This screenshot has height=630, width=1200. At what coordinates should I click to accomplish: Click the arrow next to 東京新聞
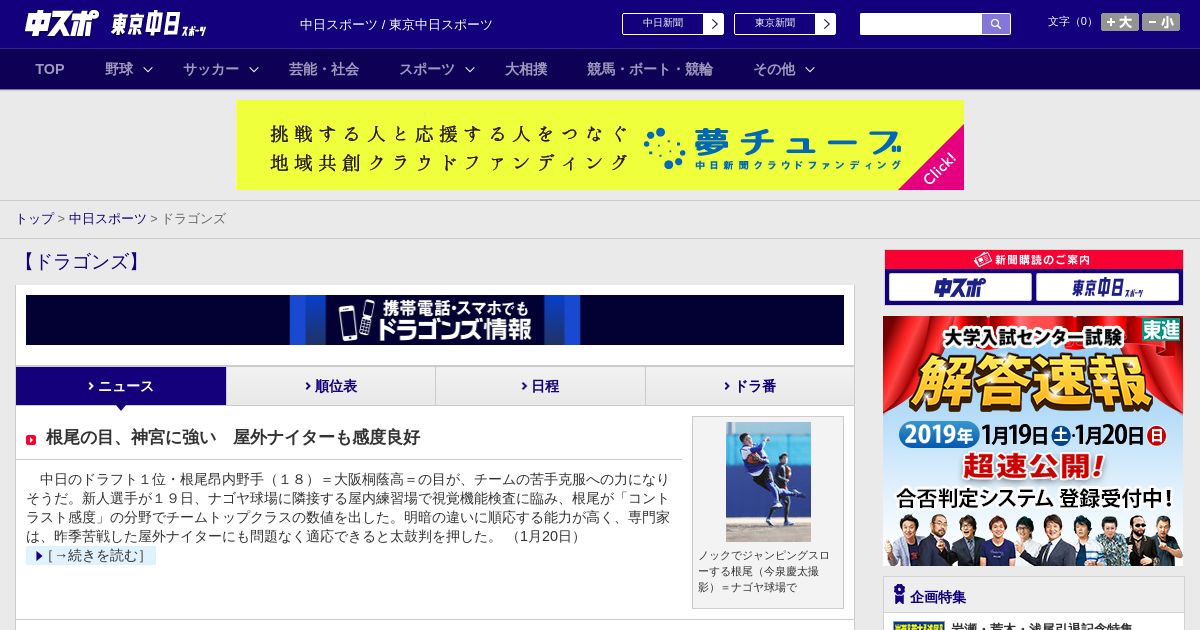coord(826,24)
